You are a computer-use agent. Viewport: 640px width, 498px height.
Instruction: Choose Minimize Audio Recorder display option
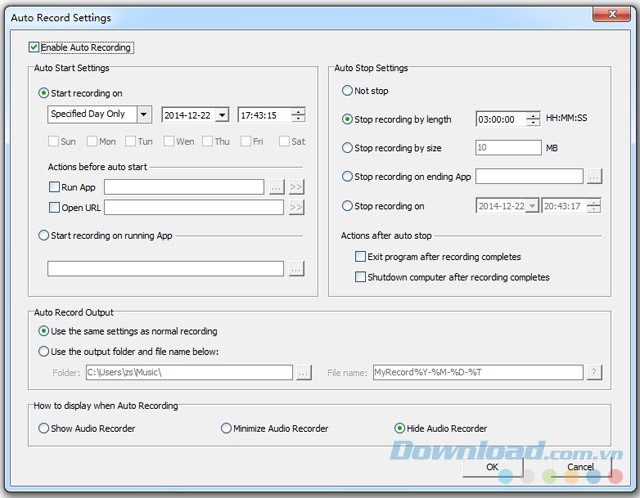tap(226, 428)
